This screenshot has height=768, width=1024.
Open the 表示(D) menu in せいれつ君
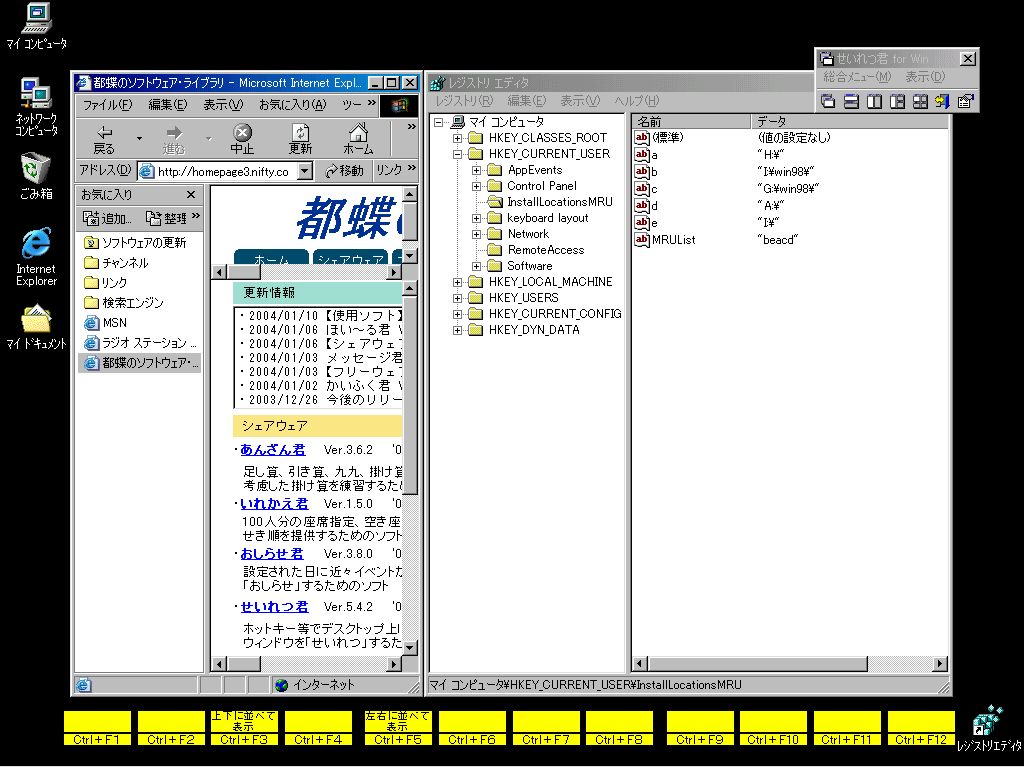[x=925, y=76]
